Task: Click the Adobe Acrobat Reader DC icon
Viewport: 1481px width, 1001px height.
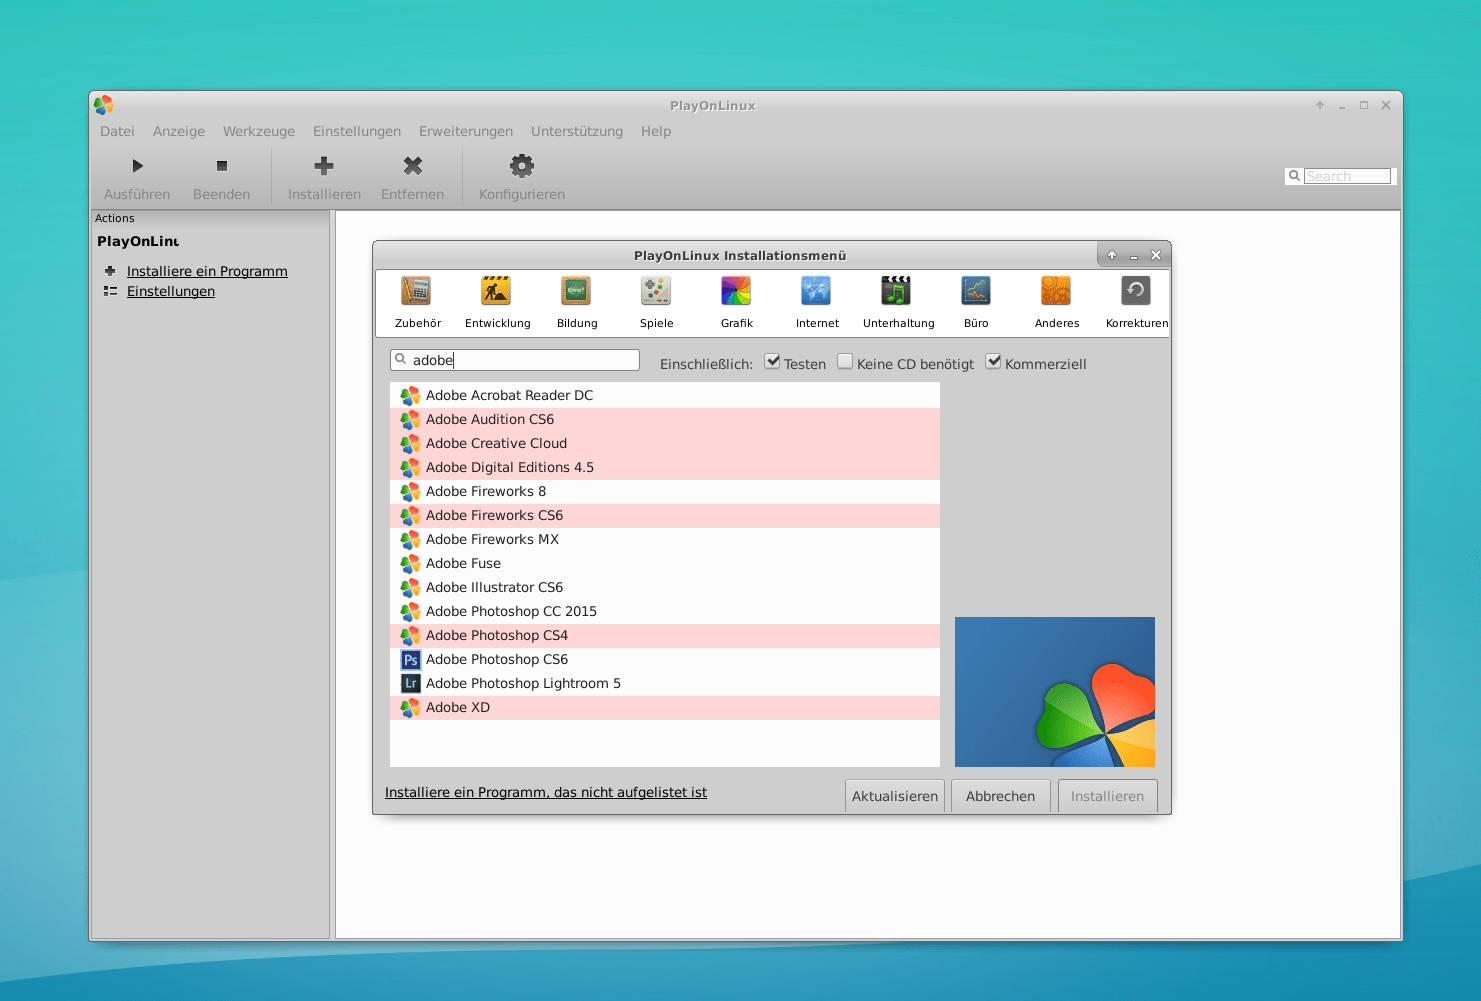Action: pyautogui.click(x=410, y=396)
